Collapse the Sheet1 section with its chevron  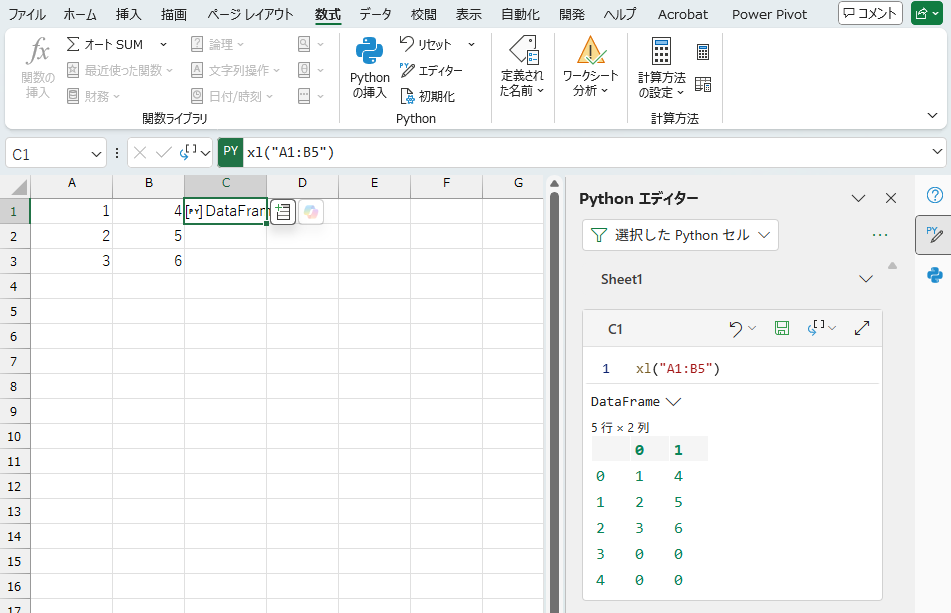[865, 279]
